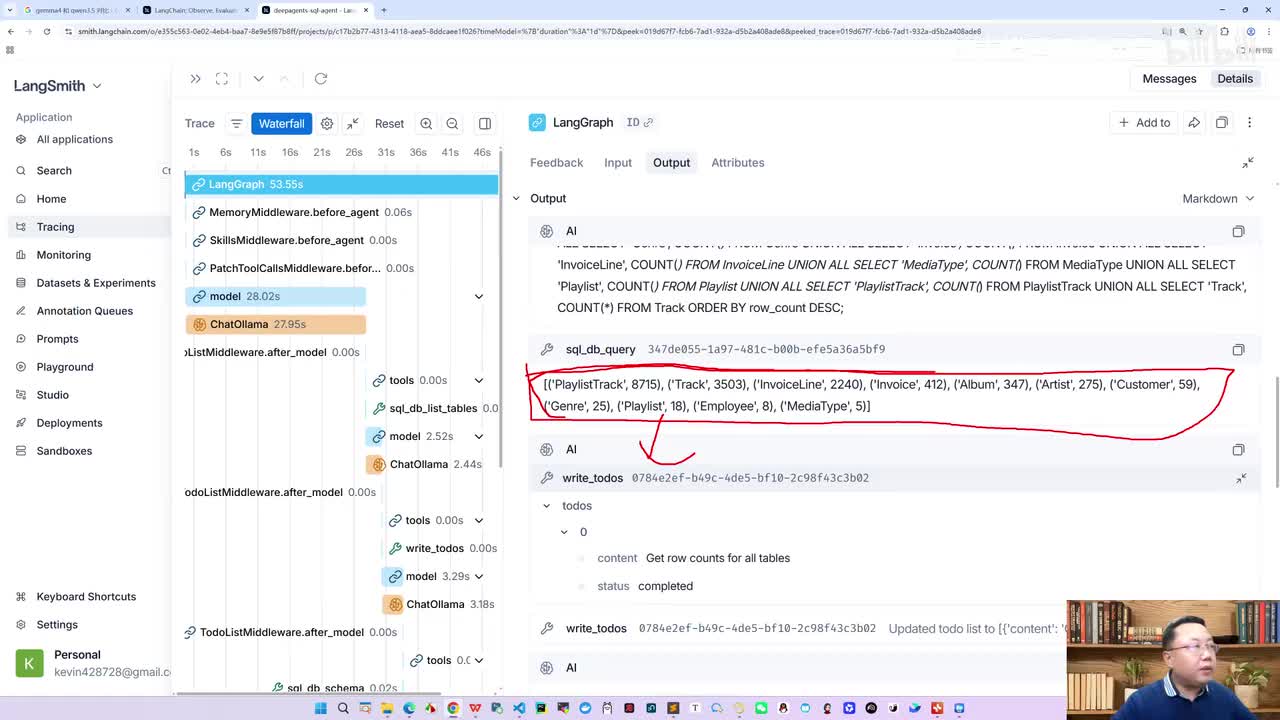Open Keyboard Shortcuts
The width and height of the screenshot is (1280, 720).
point(86,597)
